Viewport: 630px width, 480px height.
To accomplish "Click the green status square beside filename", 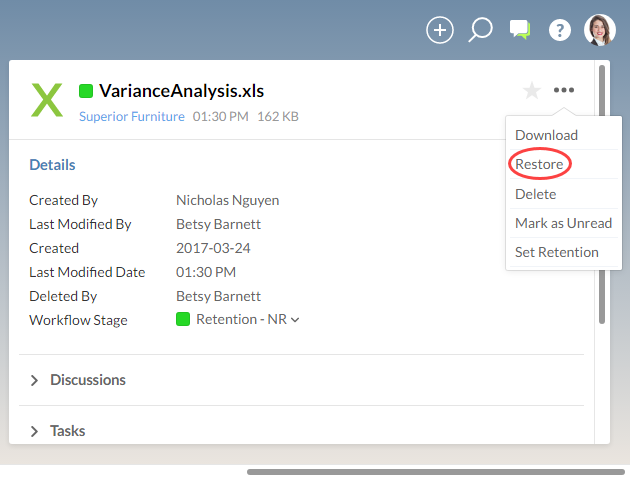I will [86, 91].
